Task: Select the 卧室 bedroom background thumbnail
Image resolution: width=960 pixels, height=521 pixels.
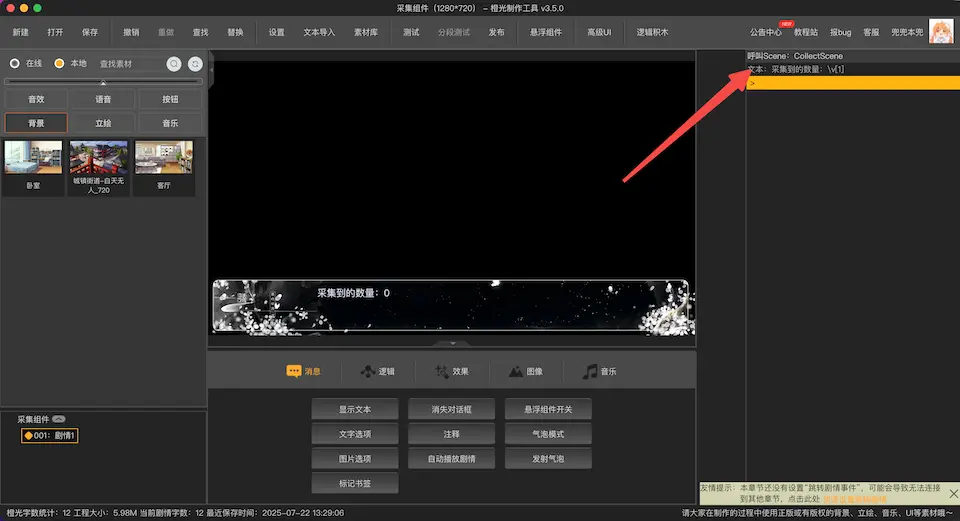Action: pyautogui.click(x=34, y=166)
